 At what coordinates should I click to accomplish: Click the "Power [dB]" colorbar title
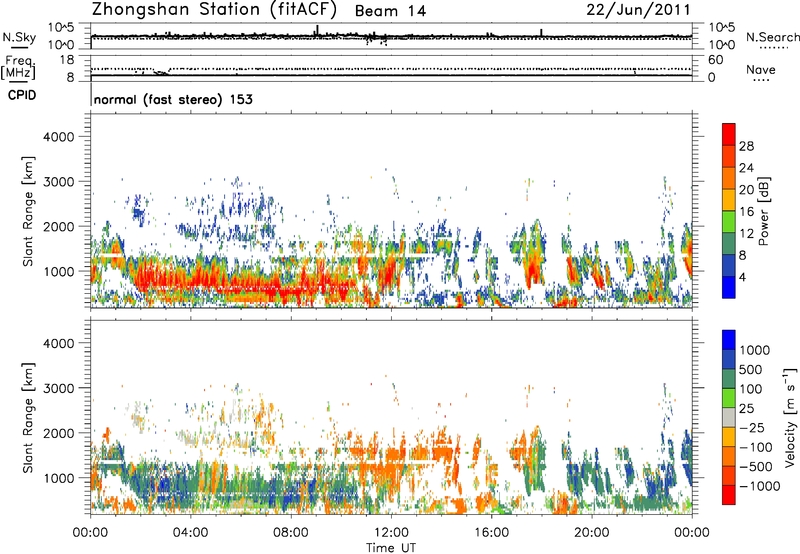click(763, 212)
